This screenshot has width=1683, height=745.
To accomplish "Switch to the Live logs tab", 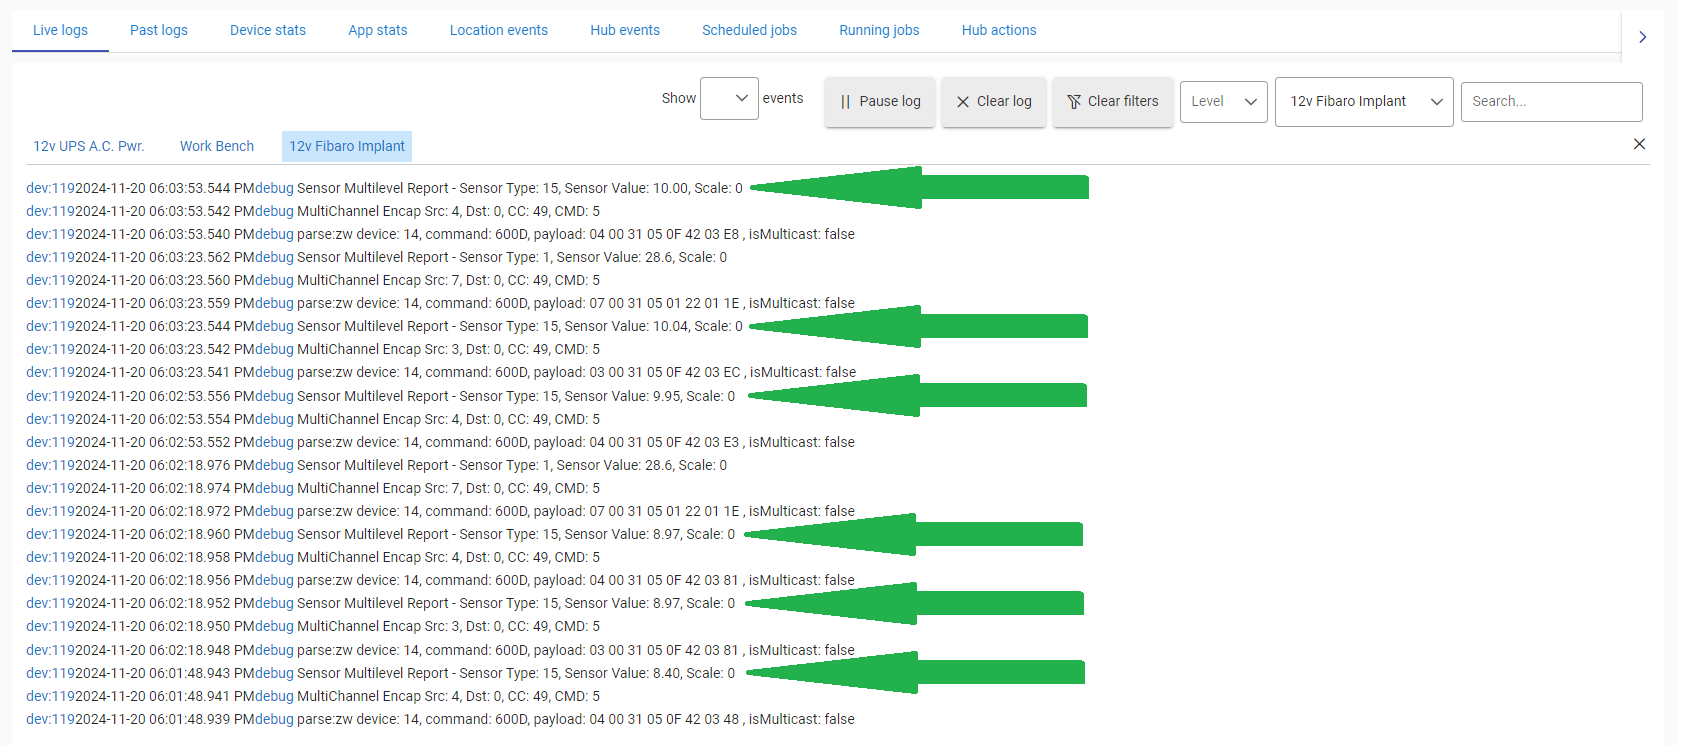I will click(x=60, y=30).
